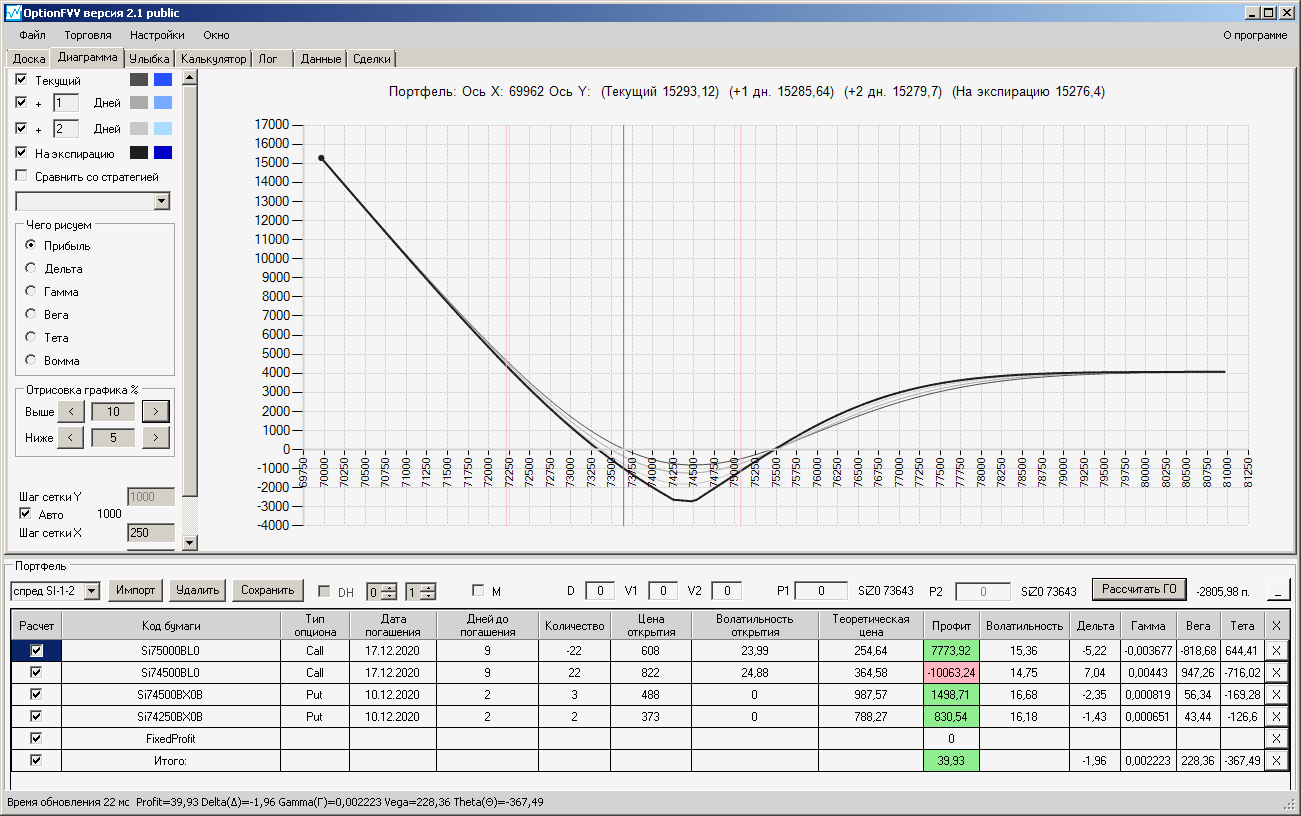
Task: Toggle the +1 Дней curve checkbox
Action: (21, 102)
